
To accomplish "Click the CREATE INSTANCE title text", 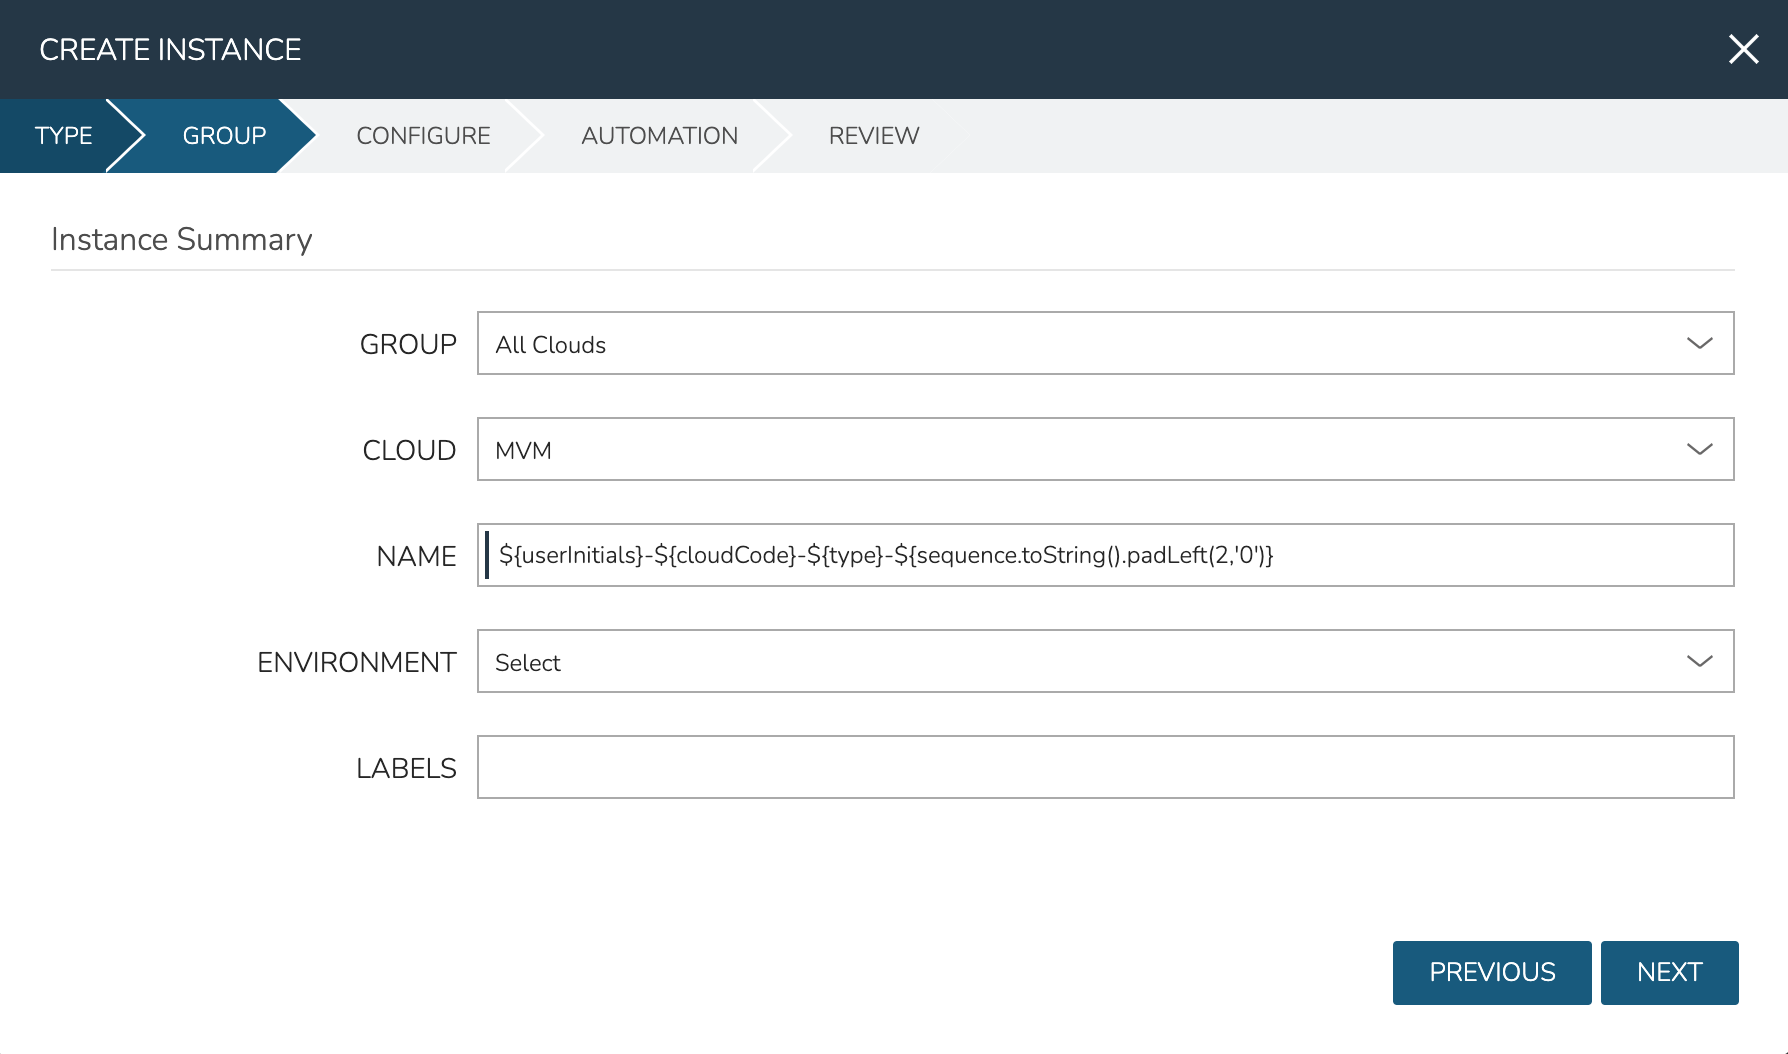I will coord(170,50).
